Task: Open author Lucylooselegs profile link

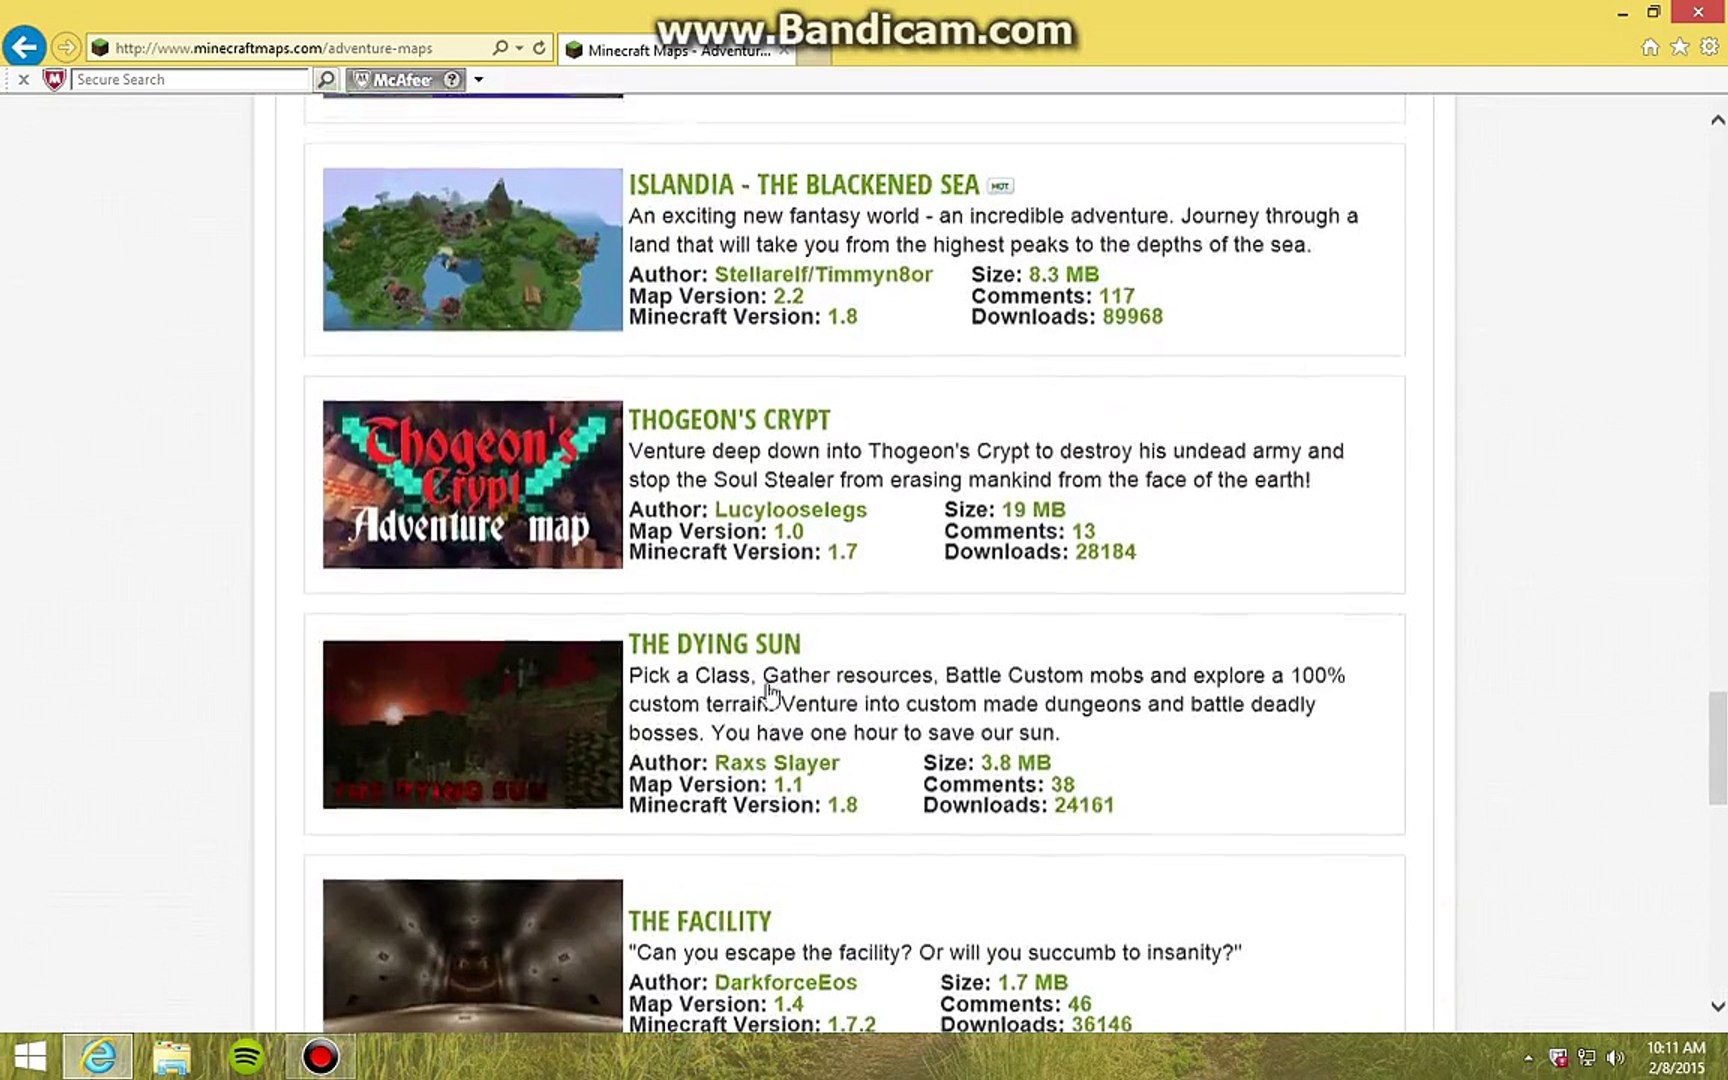Action: (x=790, y=509)
